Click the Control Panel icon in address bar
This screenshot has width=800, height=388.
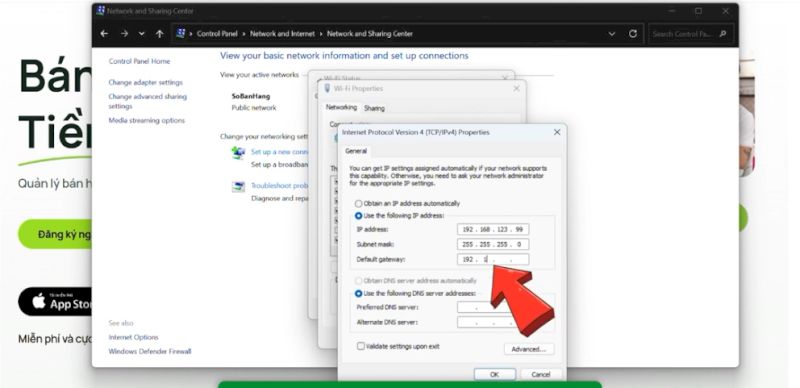(x=180, y=34)
